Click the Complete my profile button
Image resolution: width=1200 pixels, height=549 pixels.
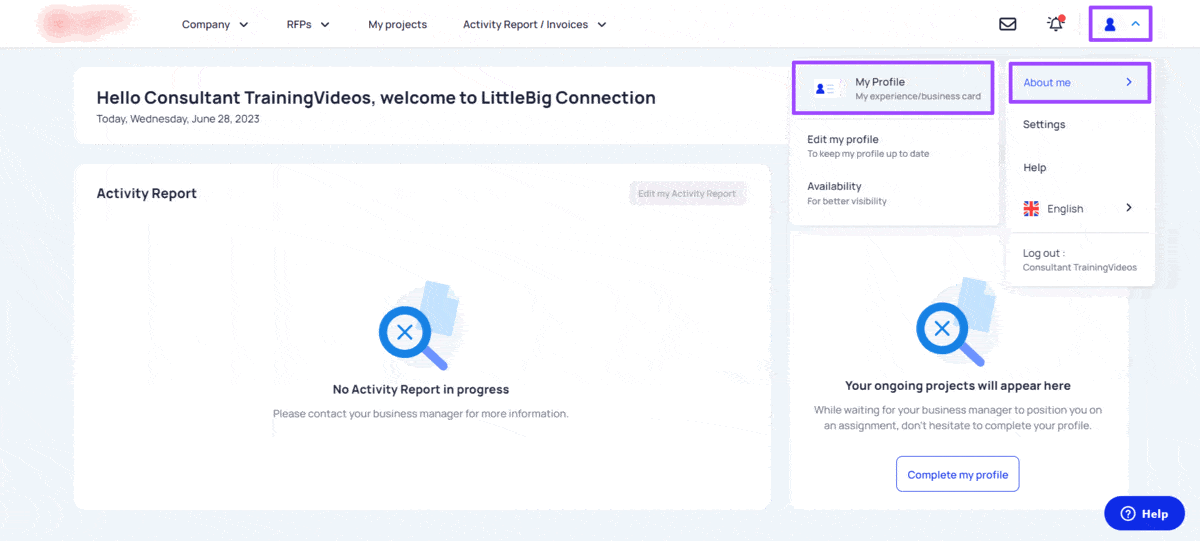click(957, 474)
